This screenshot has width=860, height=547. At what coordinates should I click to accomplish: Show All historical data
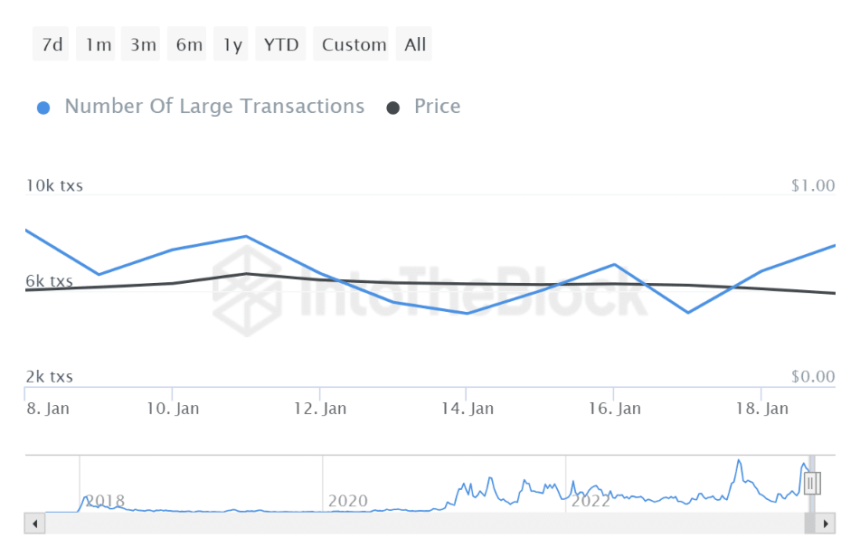(x=415, y=44)
